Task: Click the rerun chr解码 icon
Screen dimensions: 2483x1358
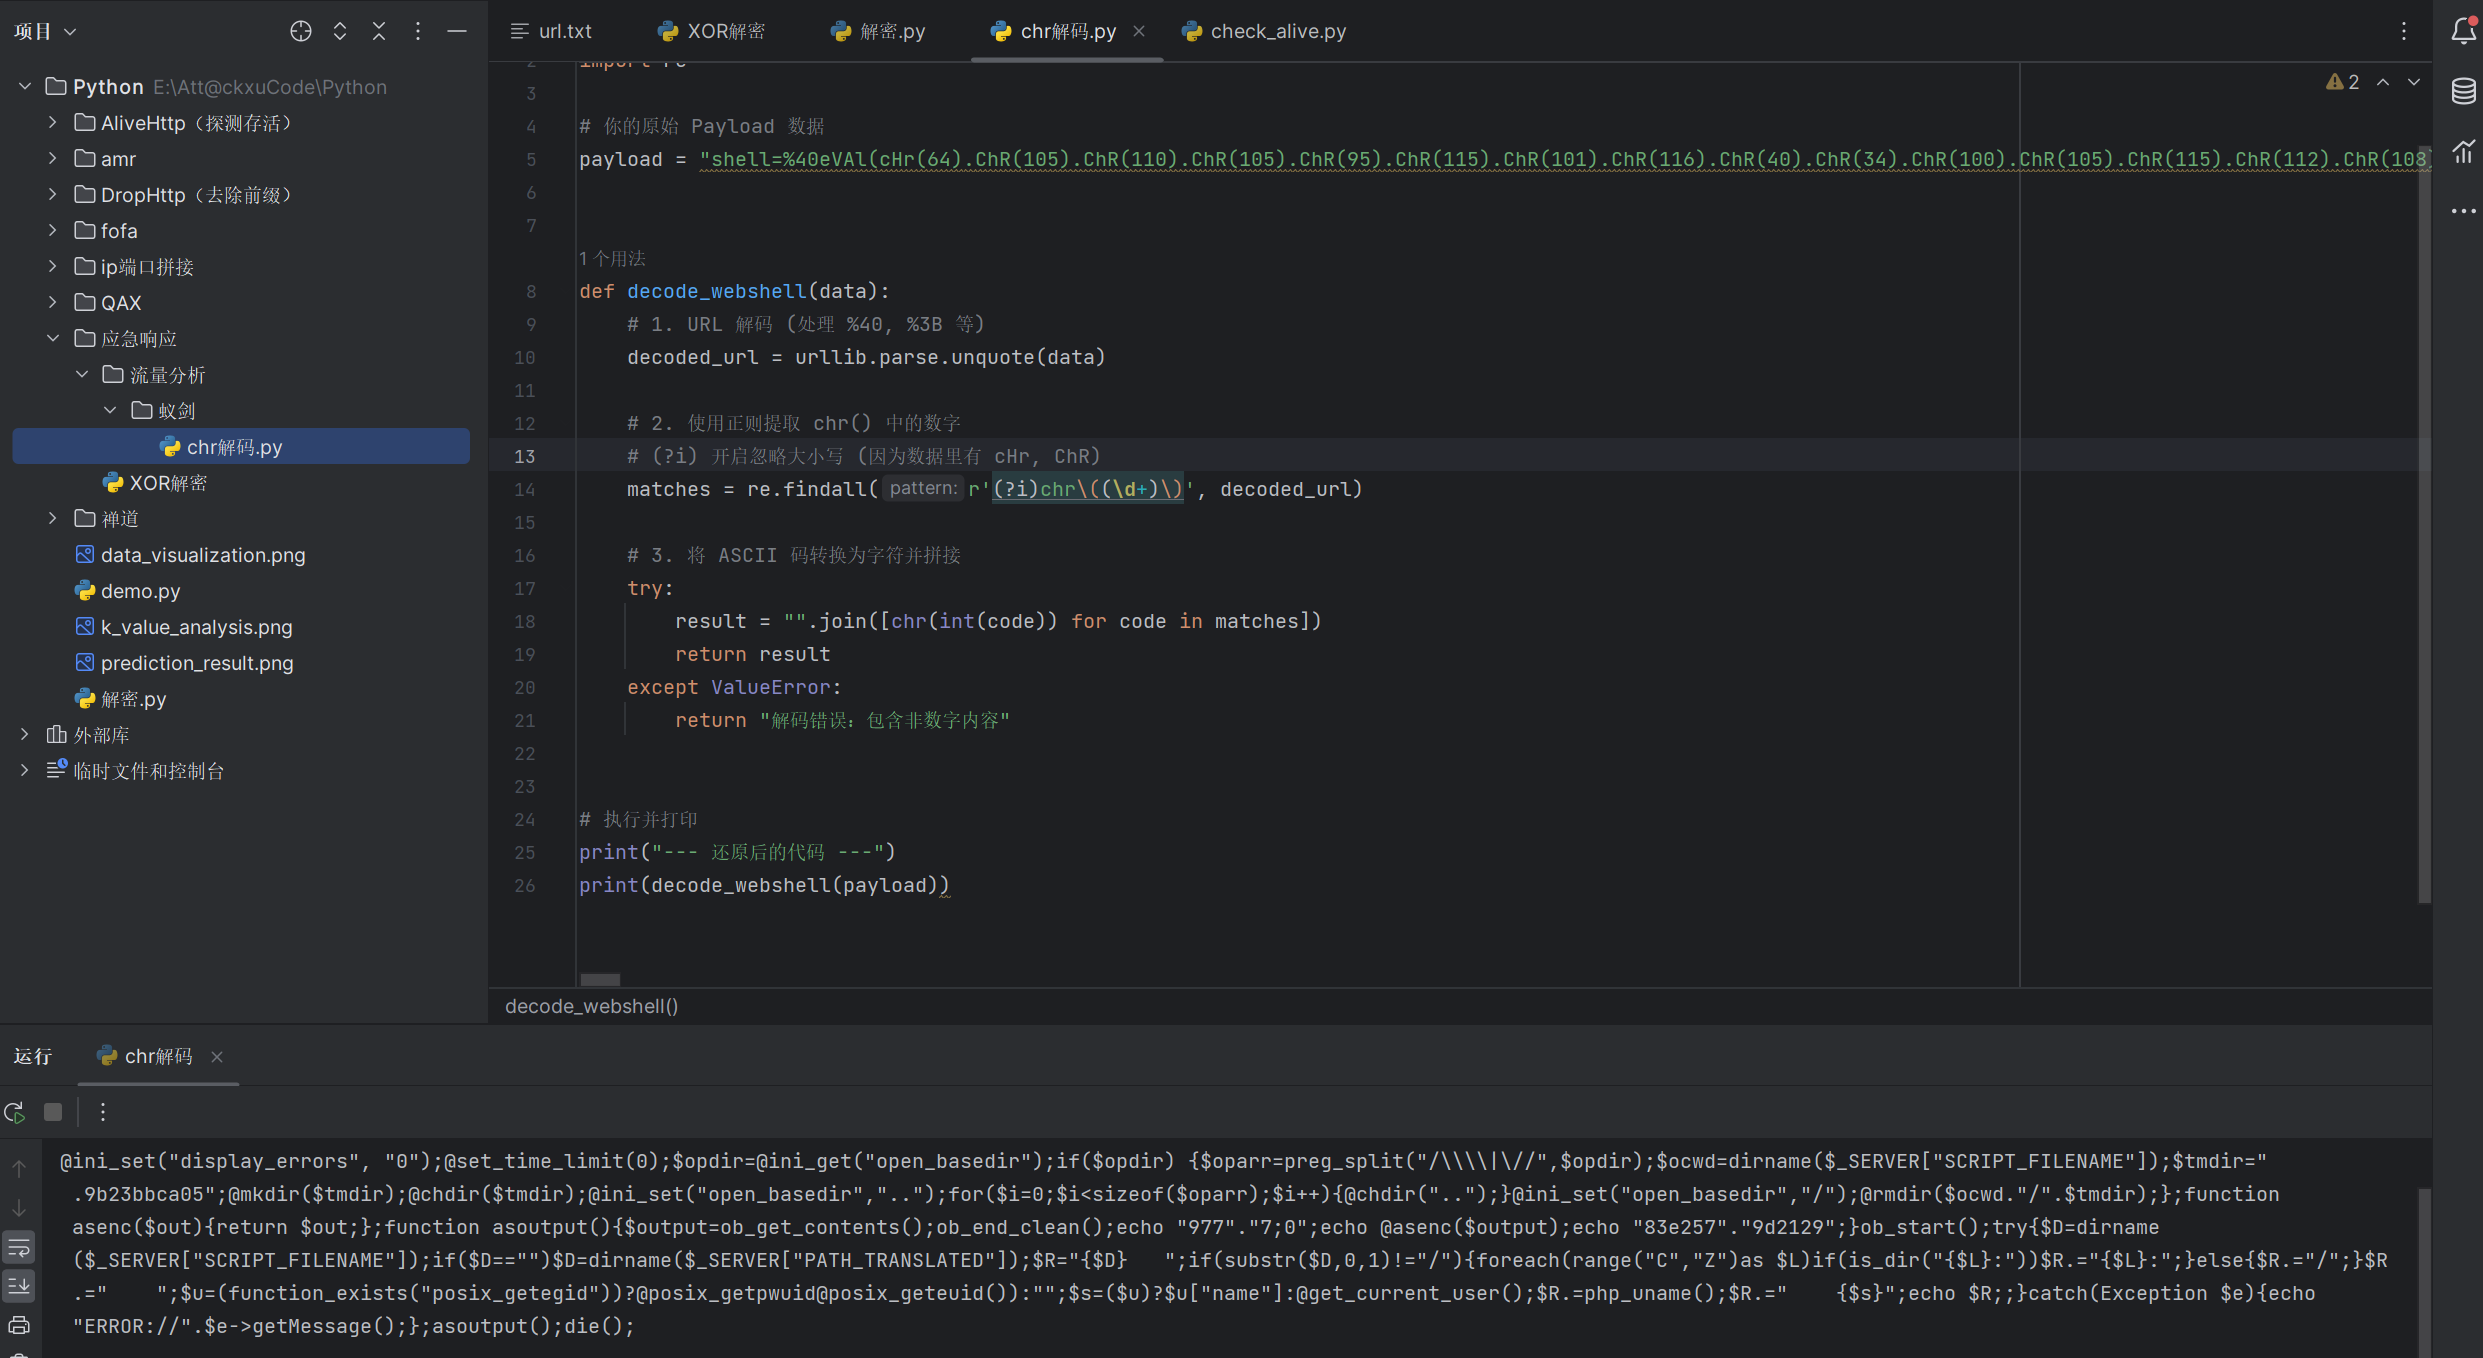Action: click(15, 1112)
